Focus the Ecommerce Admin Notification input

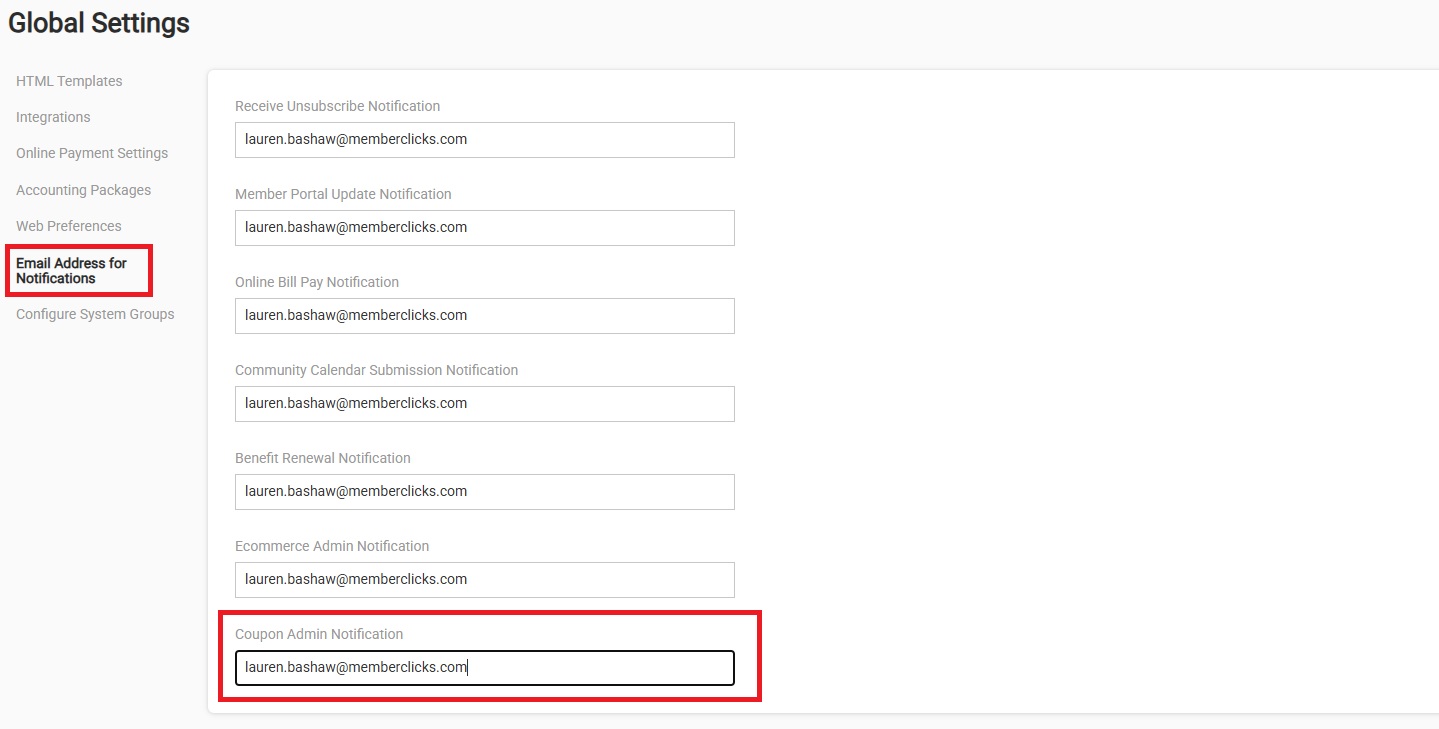coord(484,580)
